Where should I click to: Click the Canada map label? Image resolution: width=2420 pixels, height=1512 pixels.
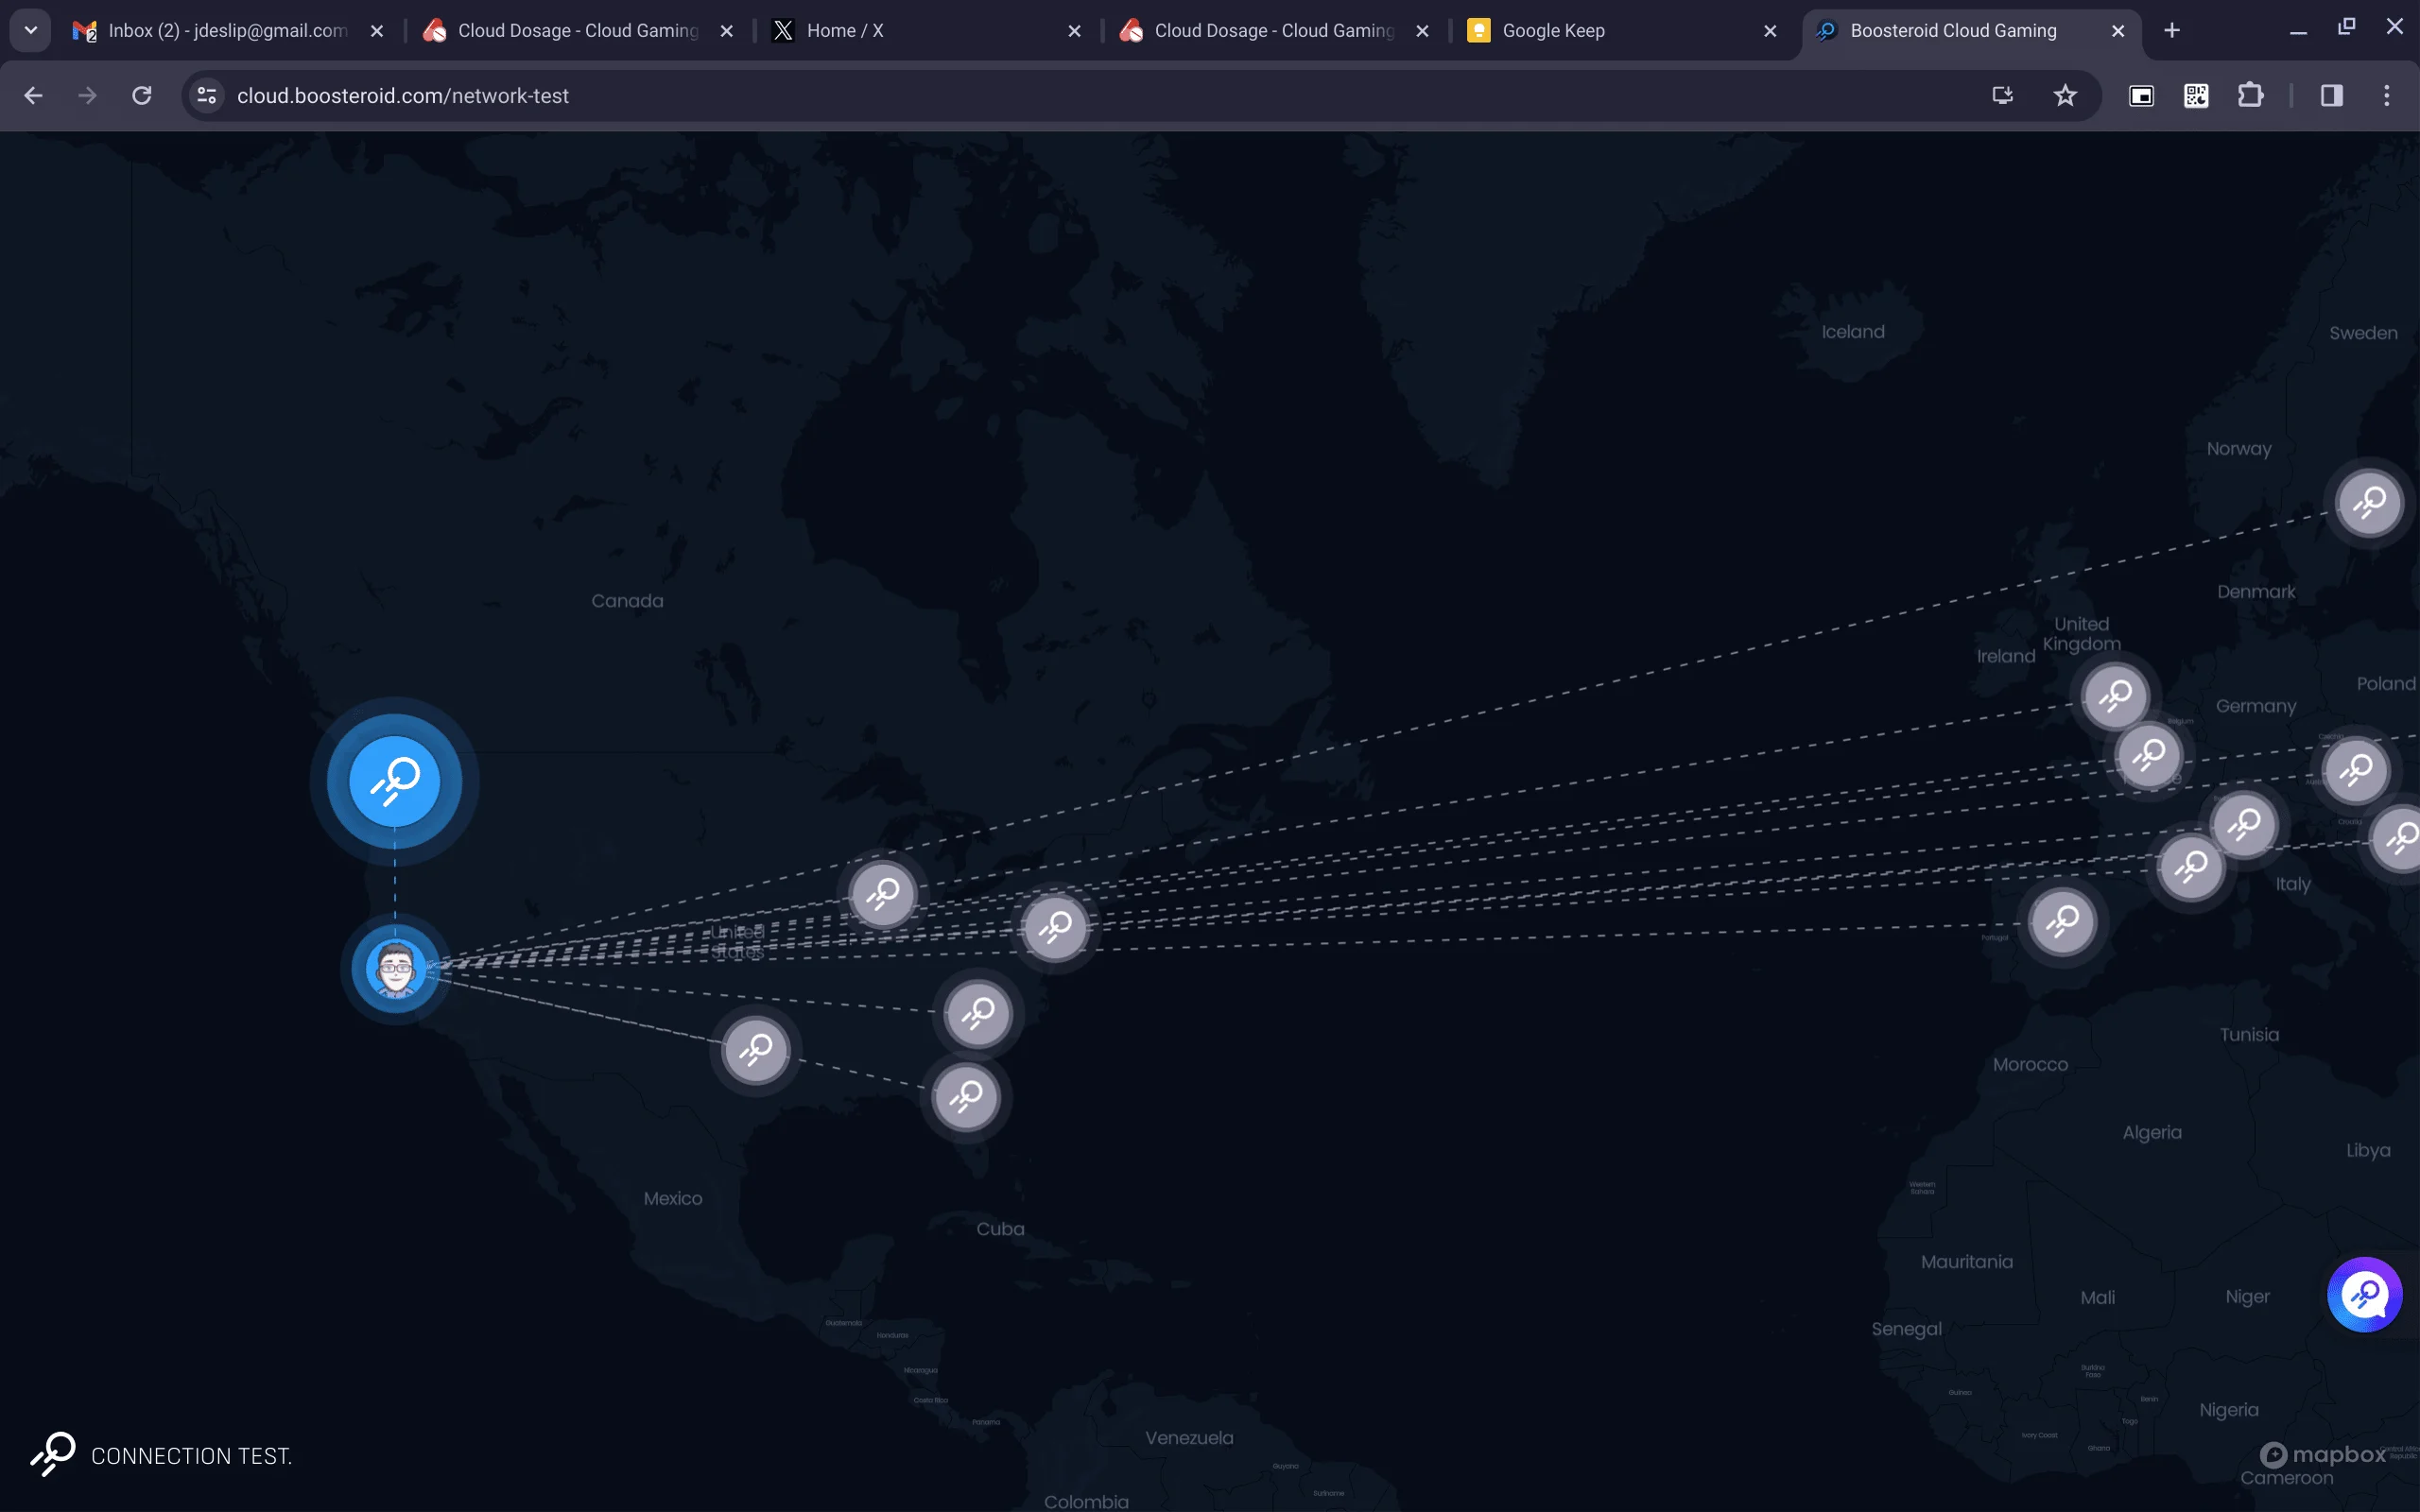coord(627,601)
